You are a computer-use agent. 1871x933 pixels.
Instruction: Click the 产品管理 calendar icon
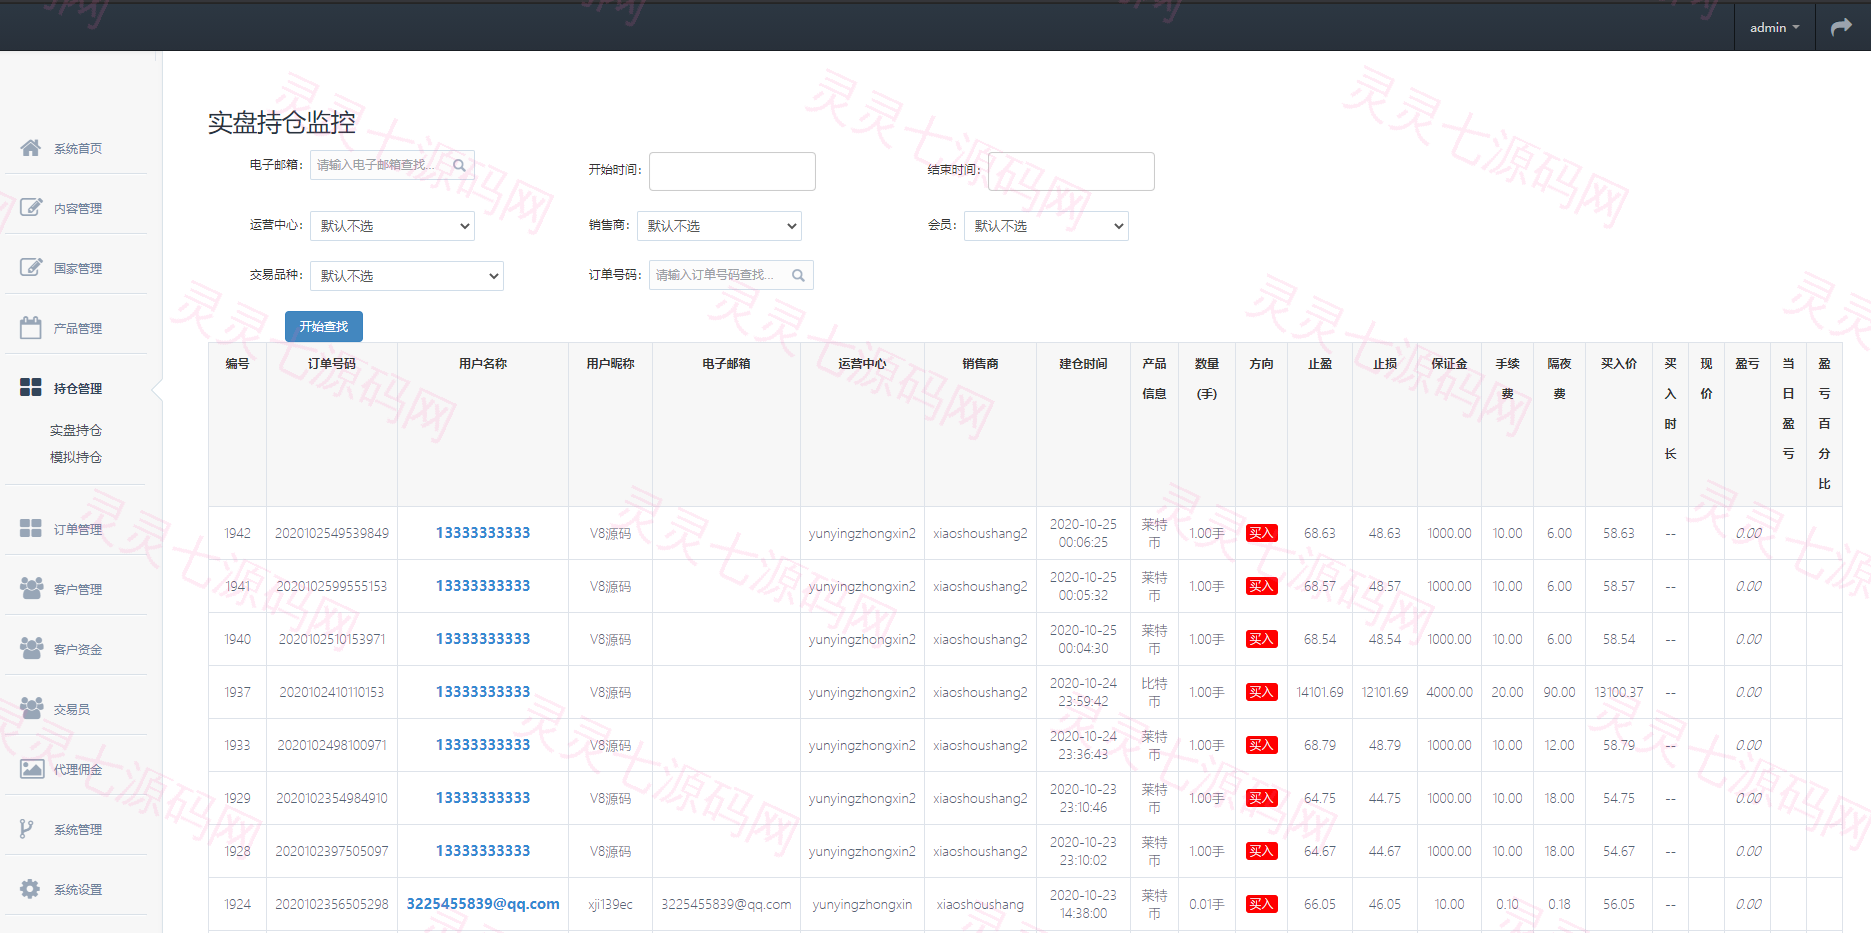pyautogui.click(x=31, y=327)
